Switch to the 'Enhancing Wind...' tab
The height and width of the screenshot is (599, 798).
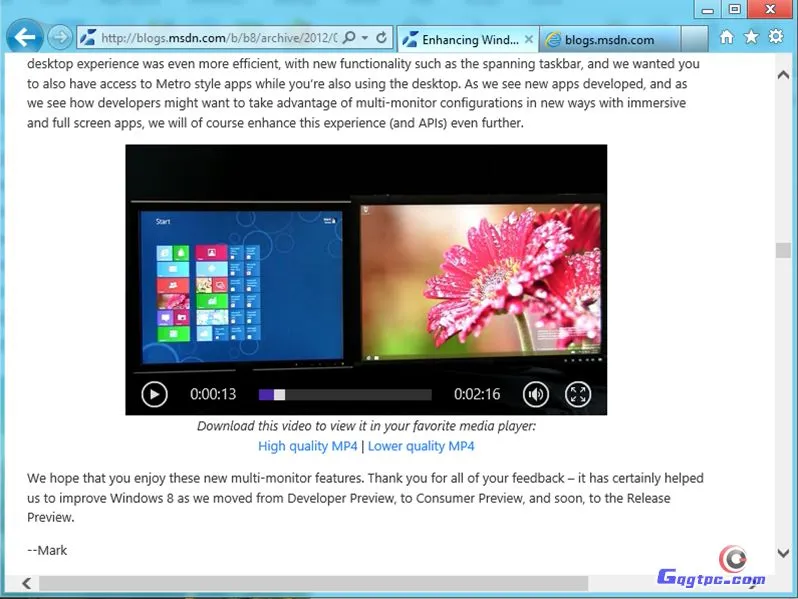coord(462,40)
